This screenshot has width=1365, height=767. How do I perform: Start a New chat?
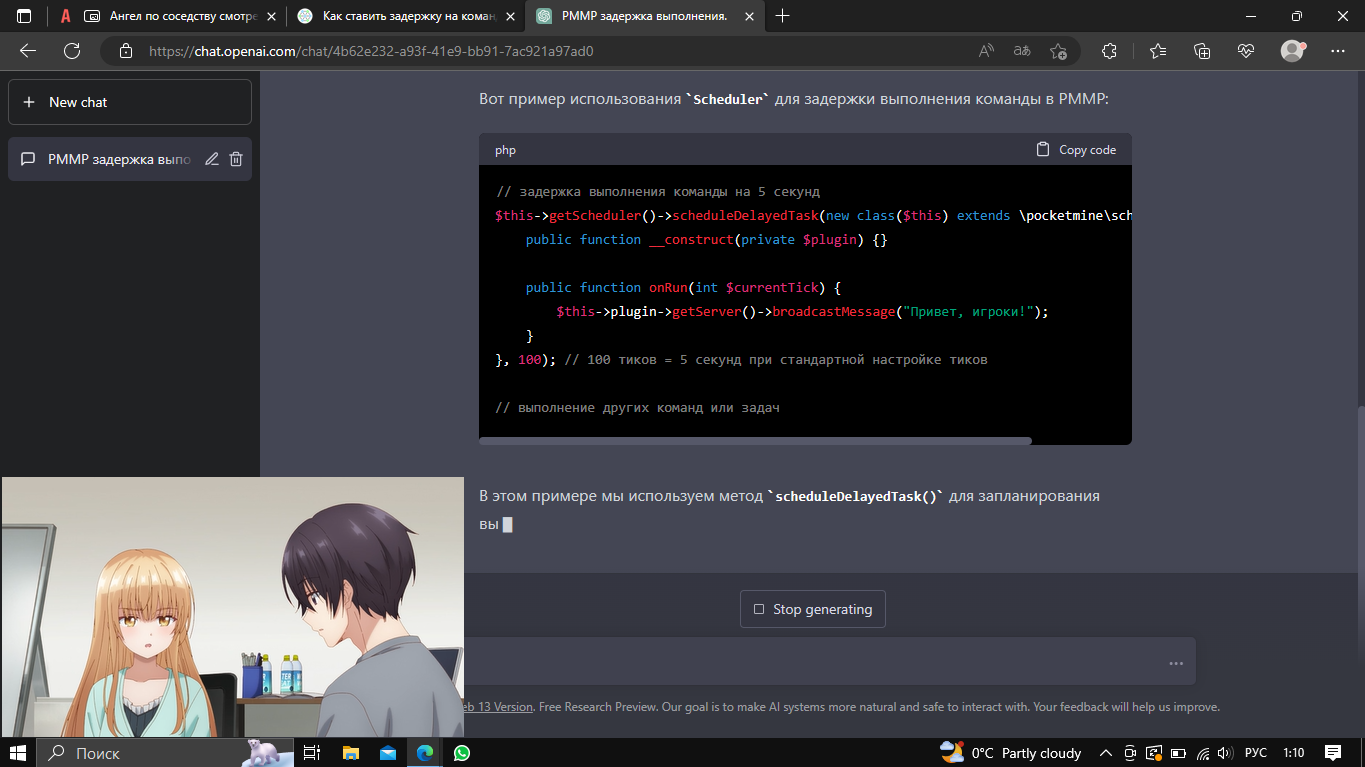coord(130,102)
